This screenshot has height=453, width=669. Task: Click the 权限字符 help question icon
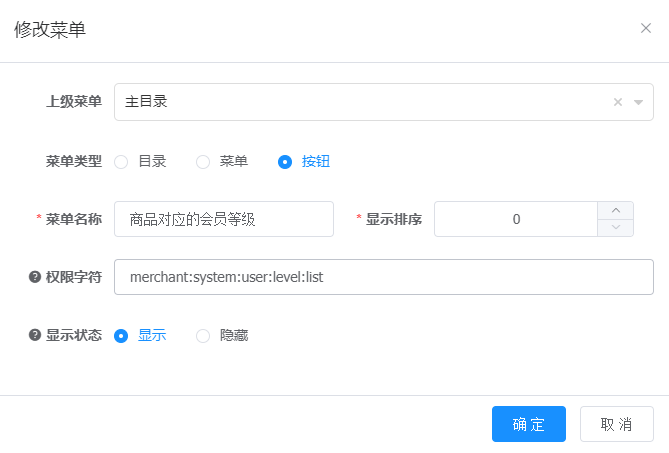(x=35, y=277)
